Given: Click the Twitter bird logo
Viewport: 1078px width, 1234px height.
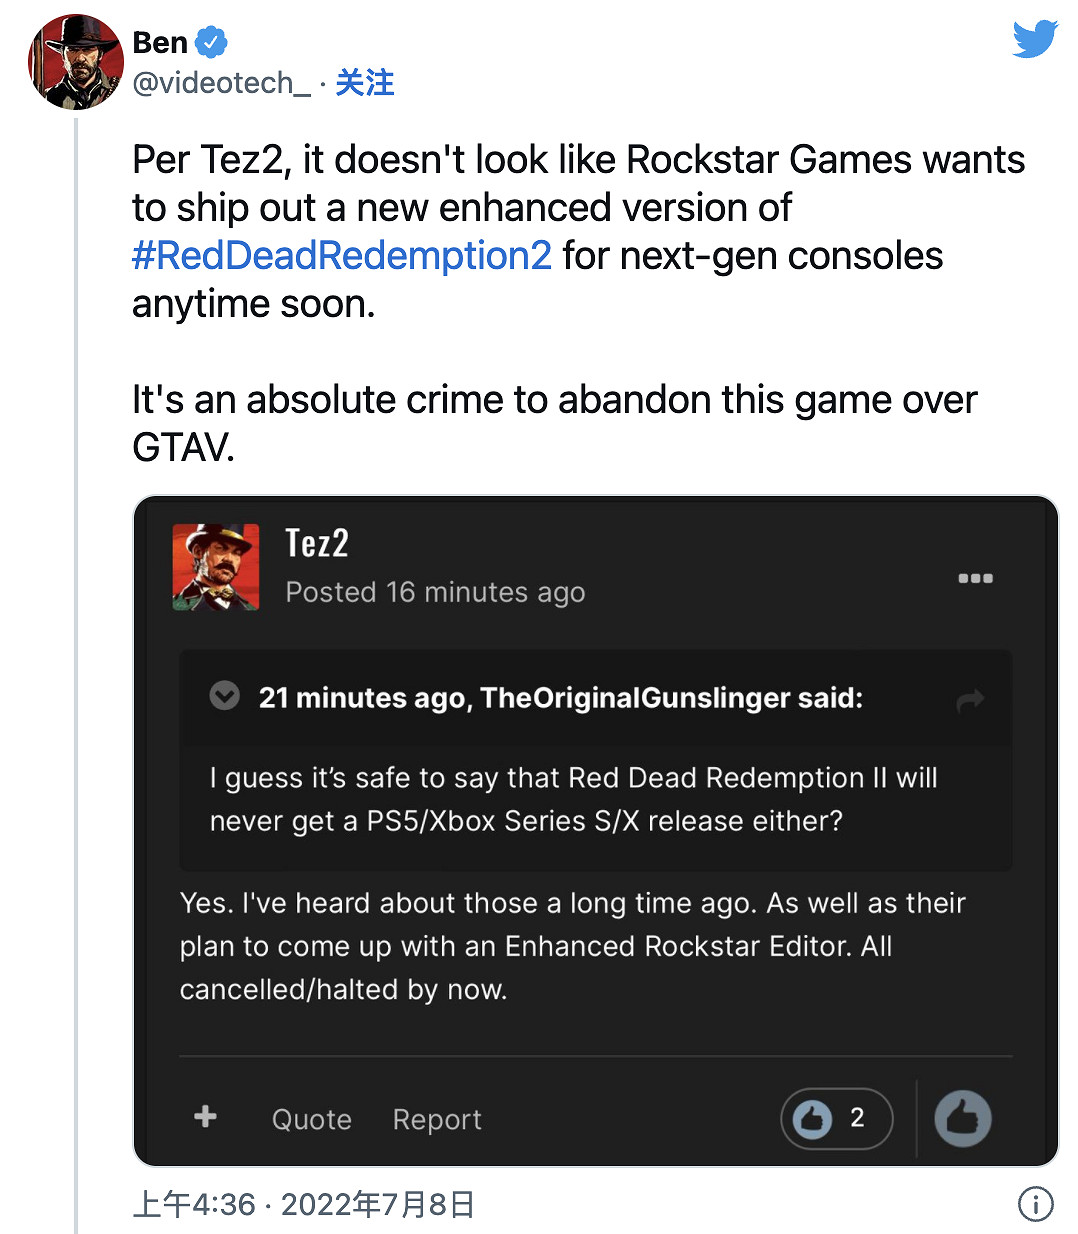Looking at the screenshot, I should (x=1034, y=40).
